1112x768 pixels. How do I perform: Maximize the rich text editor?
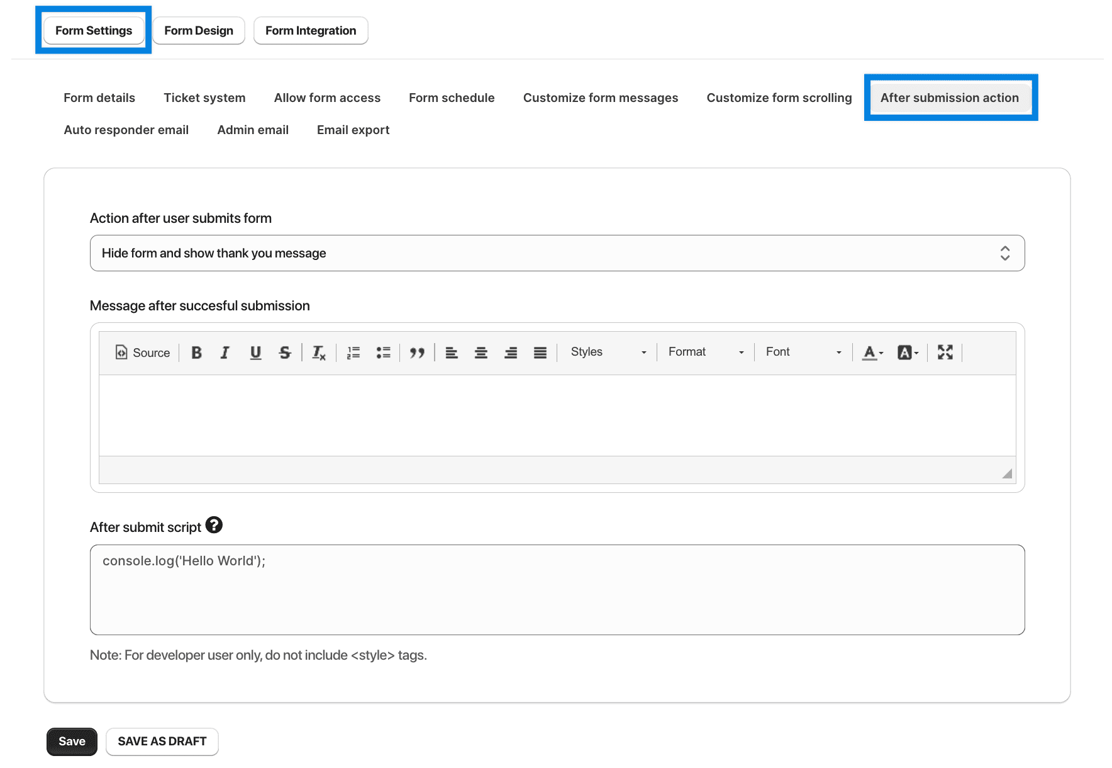click(x=945, y=352)
